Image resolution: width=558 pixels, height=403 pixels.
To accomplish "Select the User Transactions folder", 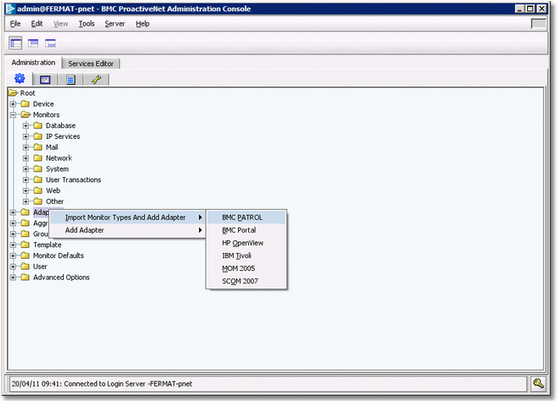I will pyautogui.click(x=73, y=180).
